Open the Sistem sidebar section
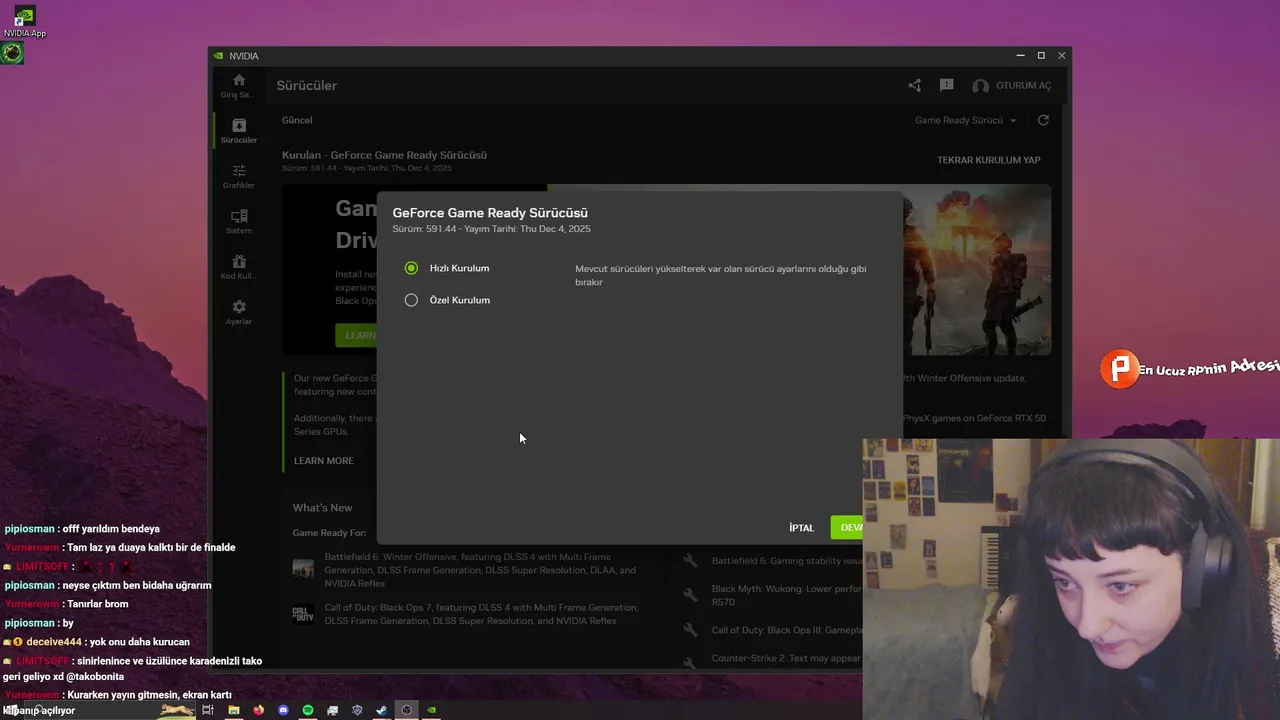The height and width of the screenshot is (720, 1280). 238,222
